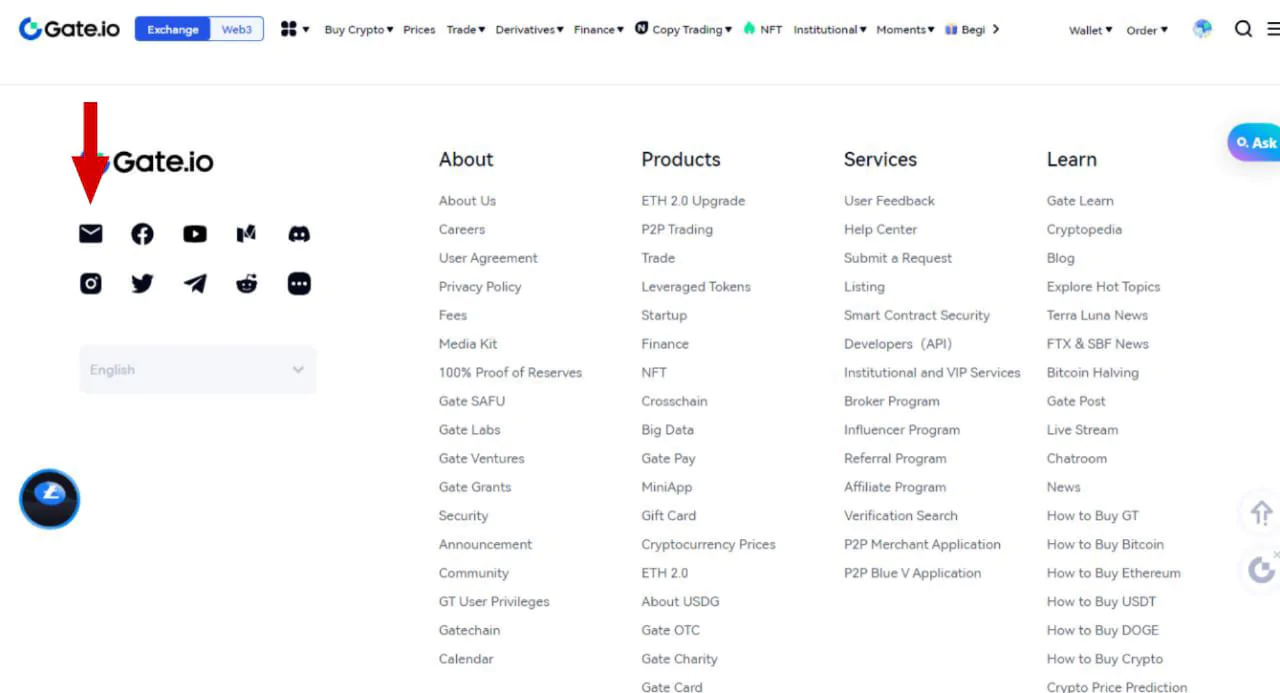Image resolution: width=1280 pixels, height=693 pixels.
Task: Click the Ask assistant button
Action: [x=1255, y=143]
